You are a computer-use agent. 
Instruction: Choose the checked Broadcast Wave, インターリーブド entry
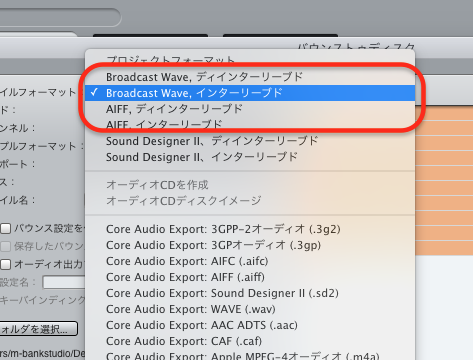(x=250, y=93)
